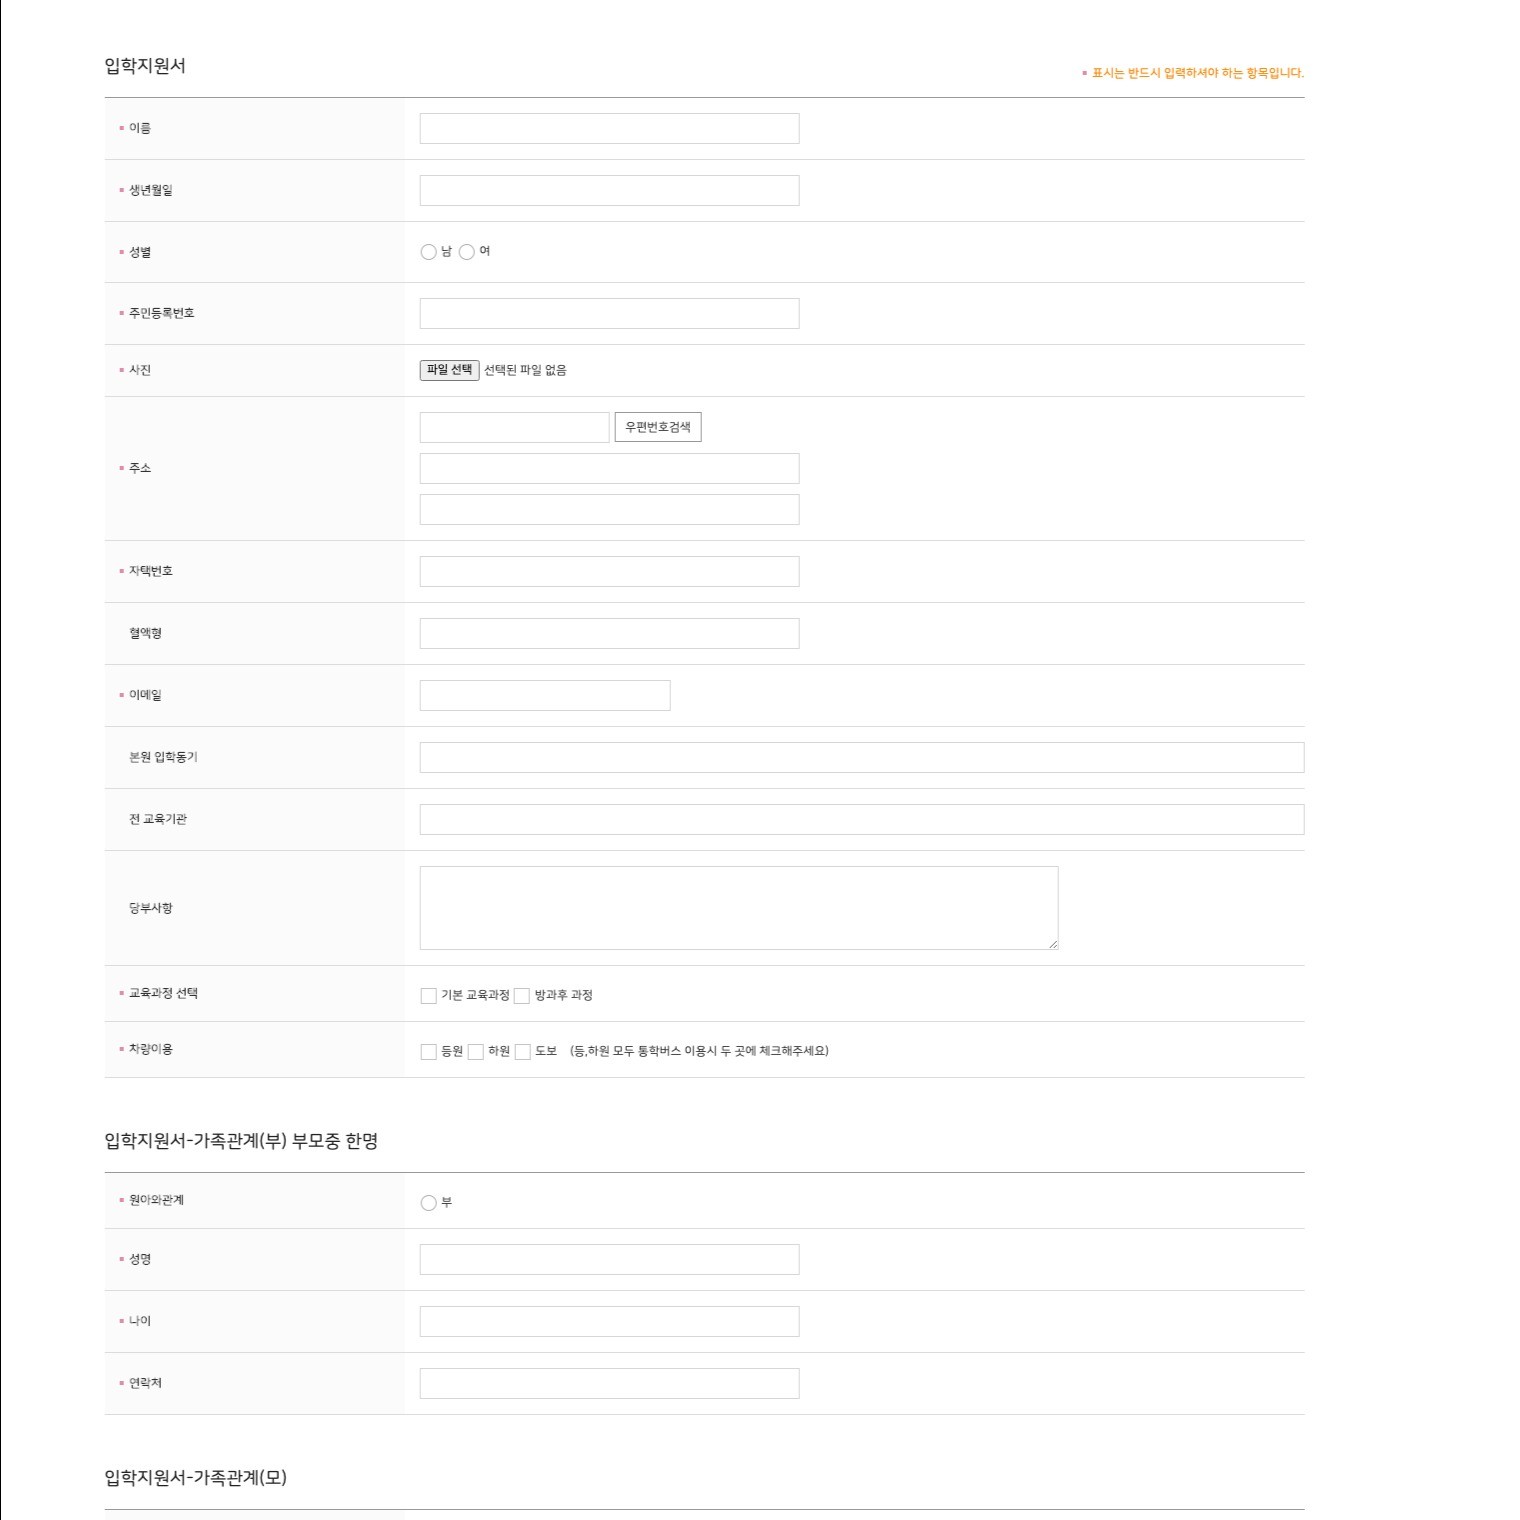Click the 입학지원서-가족관계(부) 부모중 한명 heading
The image size is (1520, 1520).
coord(241,1141)
